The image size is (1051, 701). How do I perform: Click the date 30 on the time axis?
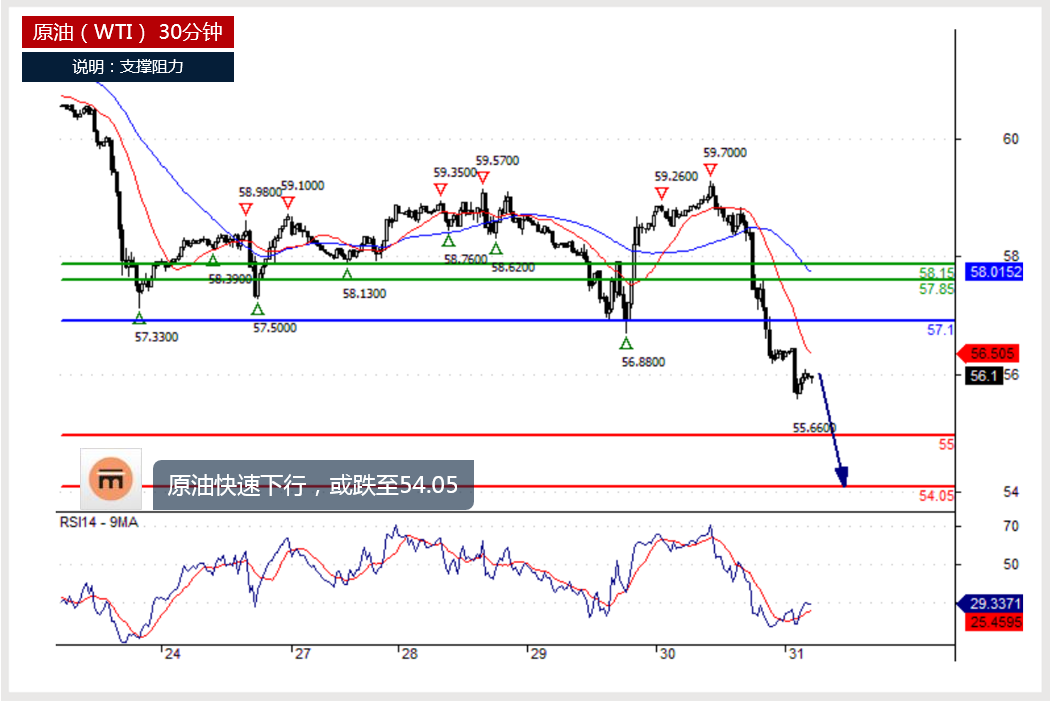pos(667,653)
